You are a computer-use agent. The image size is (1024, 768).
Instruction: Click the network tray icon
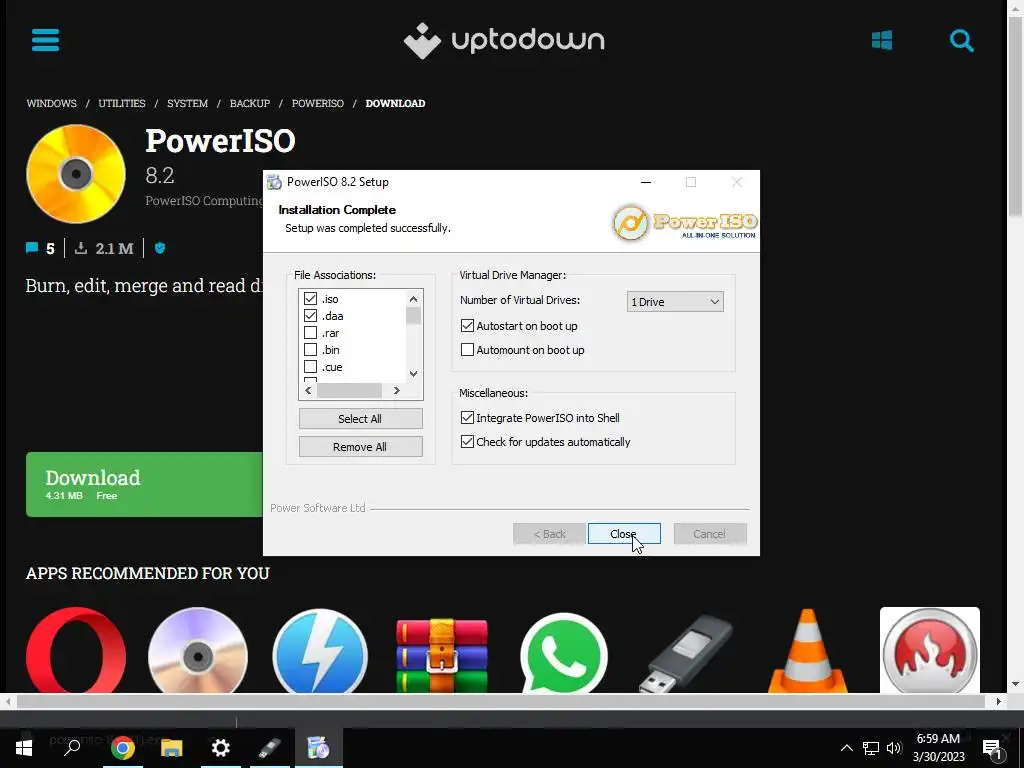click(x=871, y=748)
